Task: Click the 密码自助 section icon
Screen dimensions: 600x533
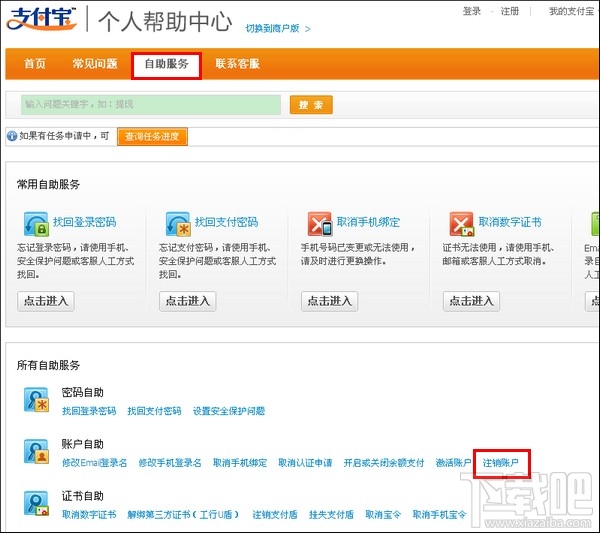Action: pos(37,401)
